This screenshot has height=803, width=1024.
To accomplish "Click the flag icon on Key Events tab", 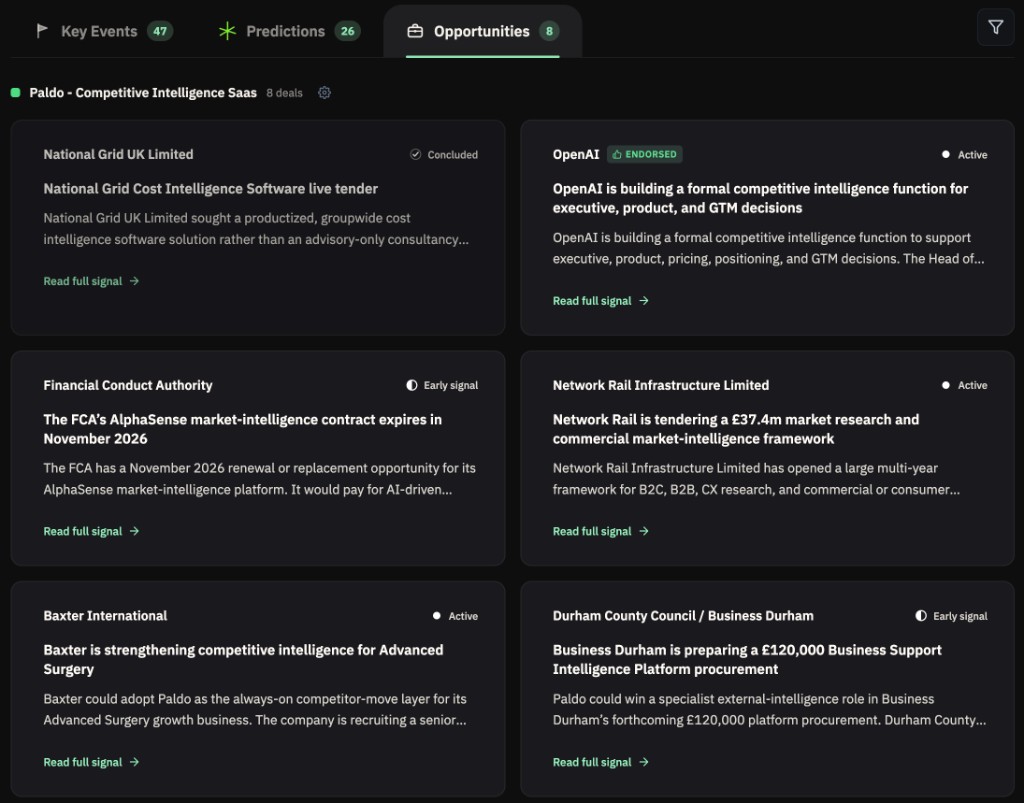I will (42, 31).
